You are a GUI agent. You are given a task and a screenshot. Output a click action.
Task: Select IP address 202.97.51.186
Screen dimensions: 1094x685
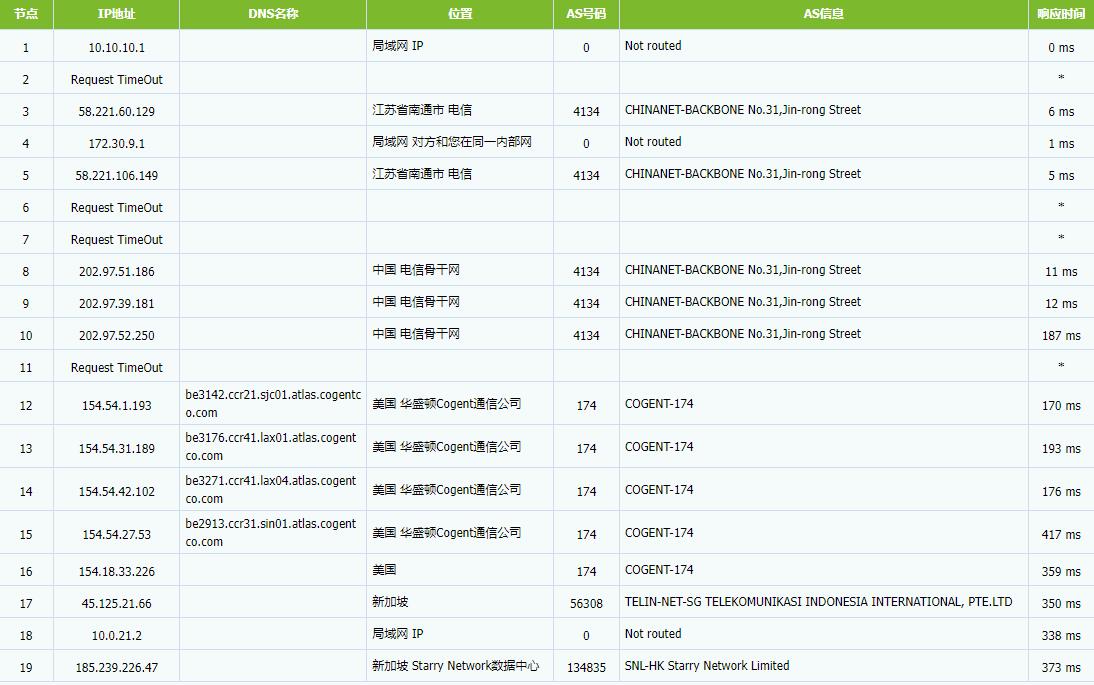tap(116, 271)
